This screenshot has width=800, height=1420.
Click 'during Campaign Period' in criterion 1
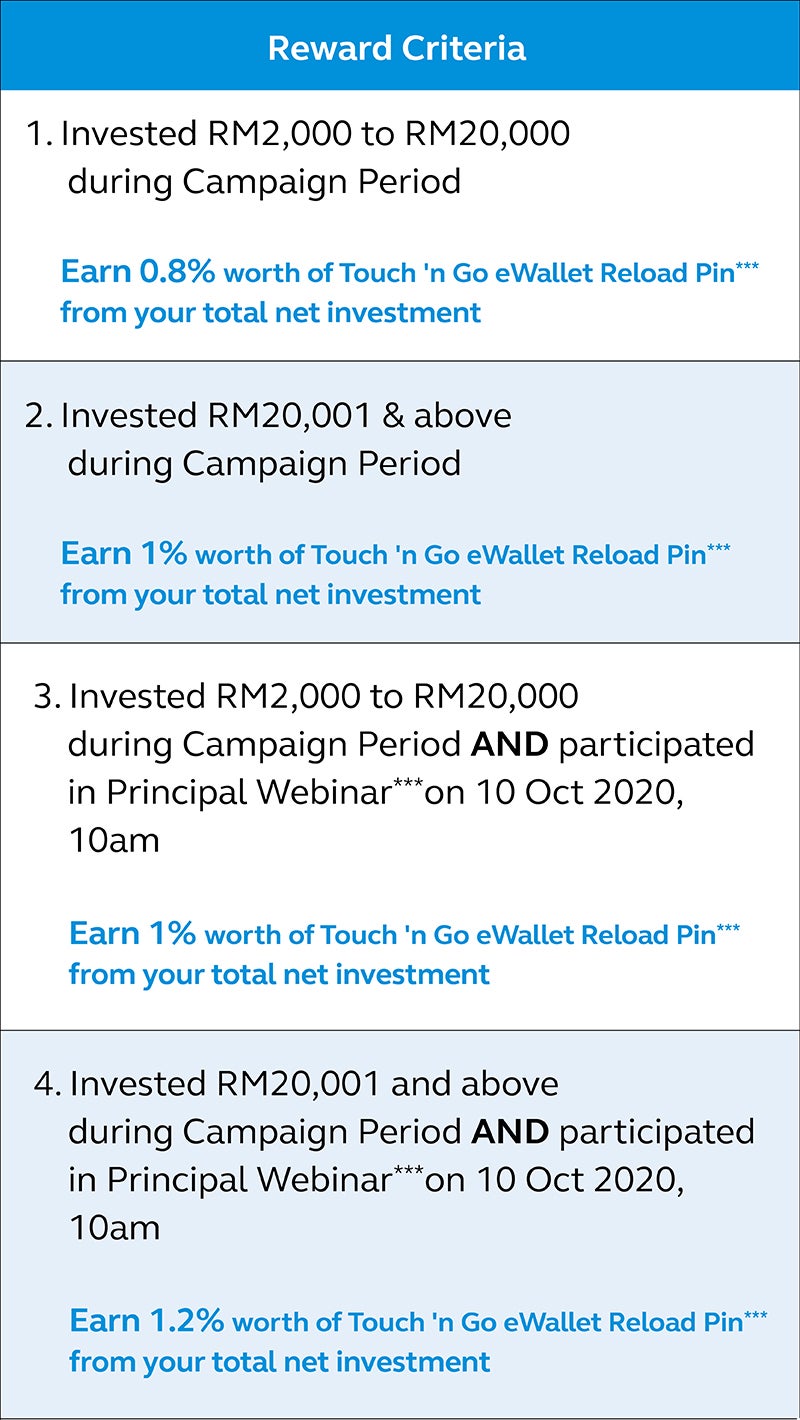(x=264, y=182)
